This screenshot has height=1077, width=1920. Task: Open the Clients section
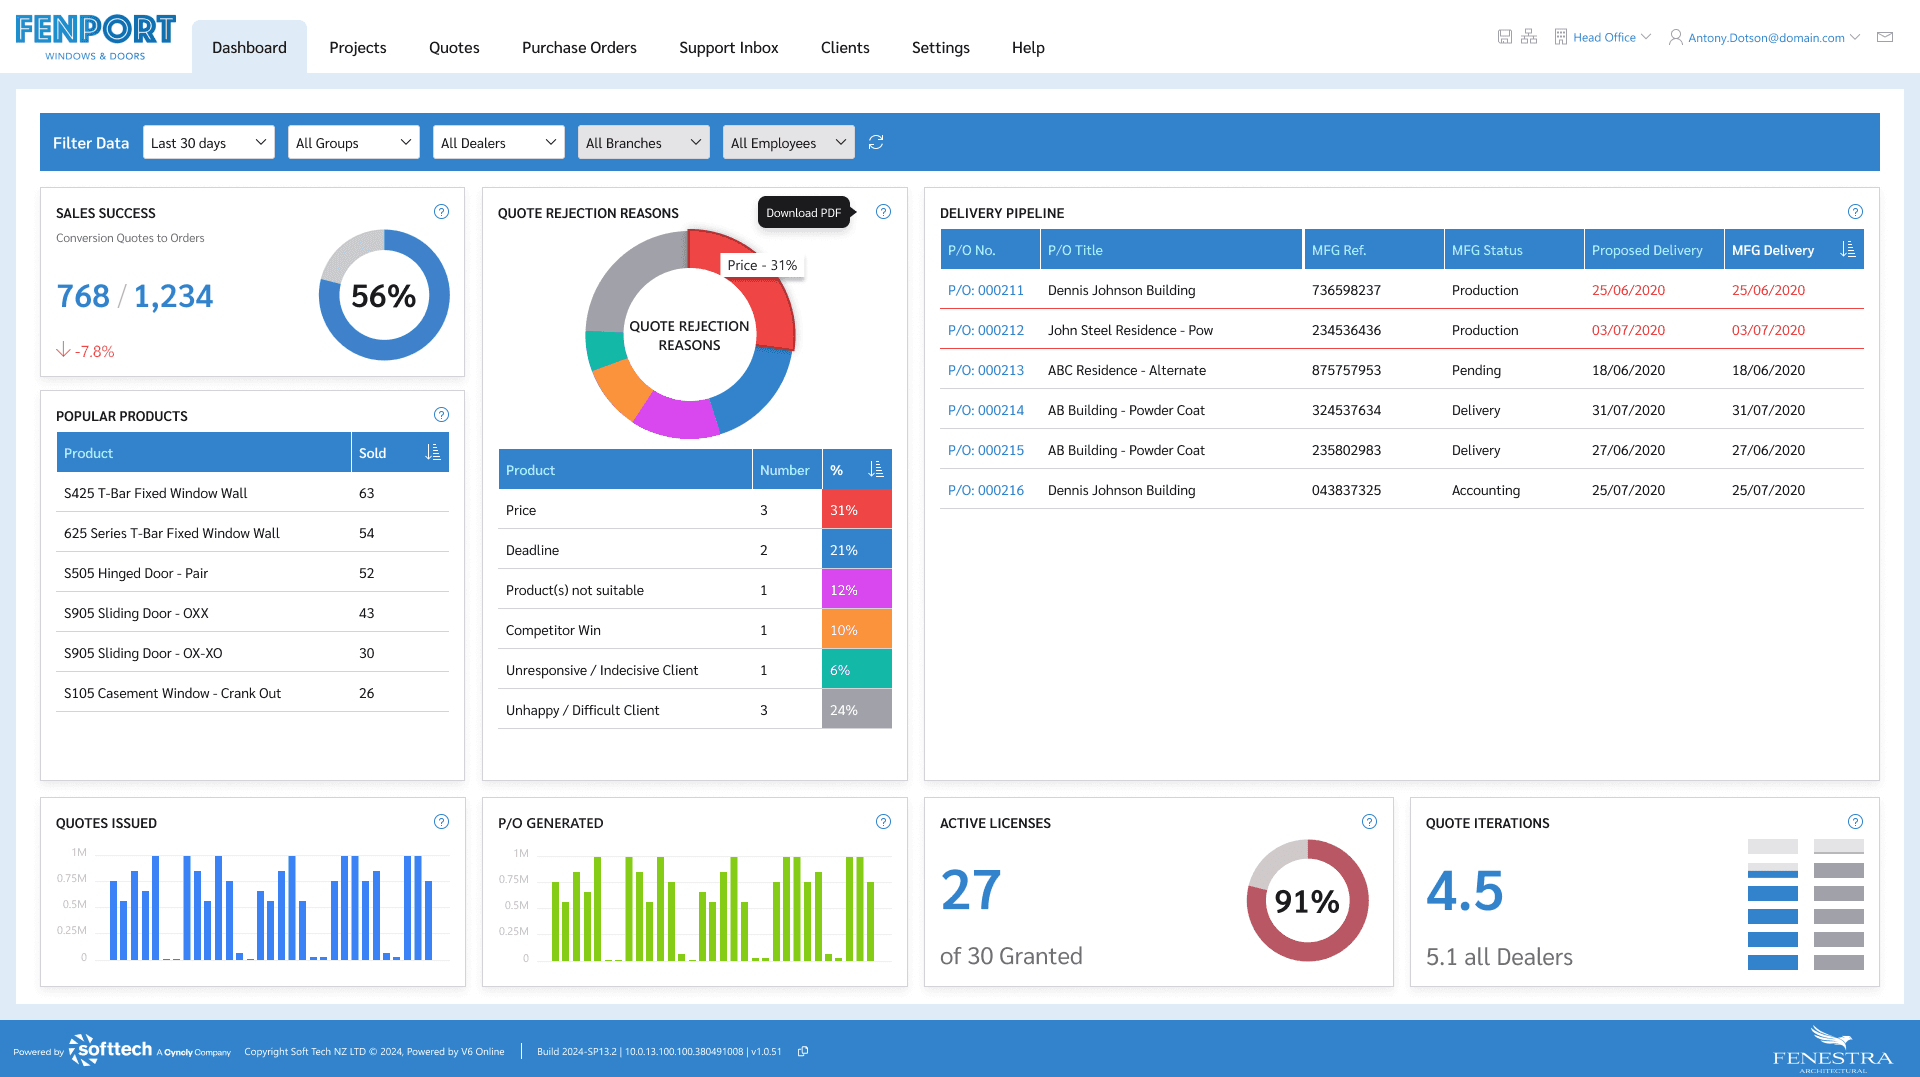coord(845,47)
